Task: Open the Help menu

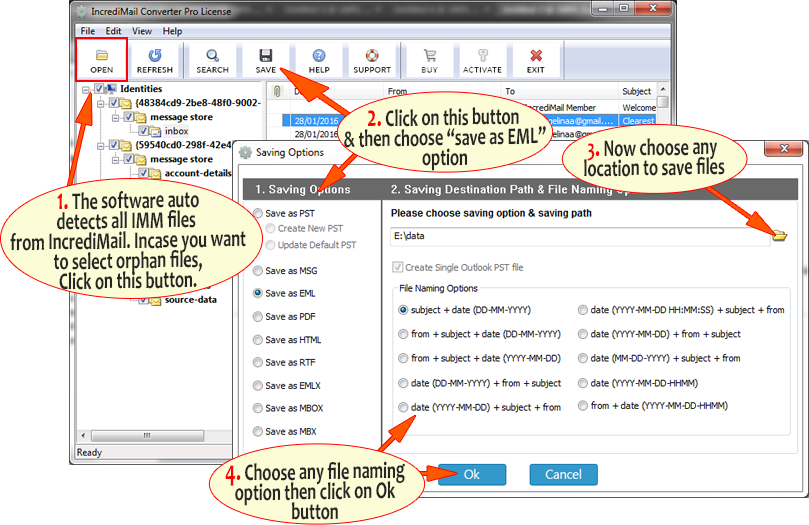Action: coord(172,31)
